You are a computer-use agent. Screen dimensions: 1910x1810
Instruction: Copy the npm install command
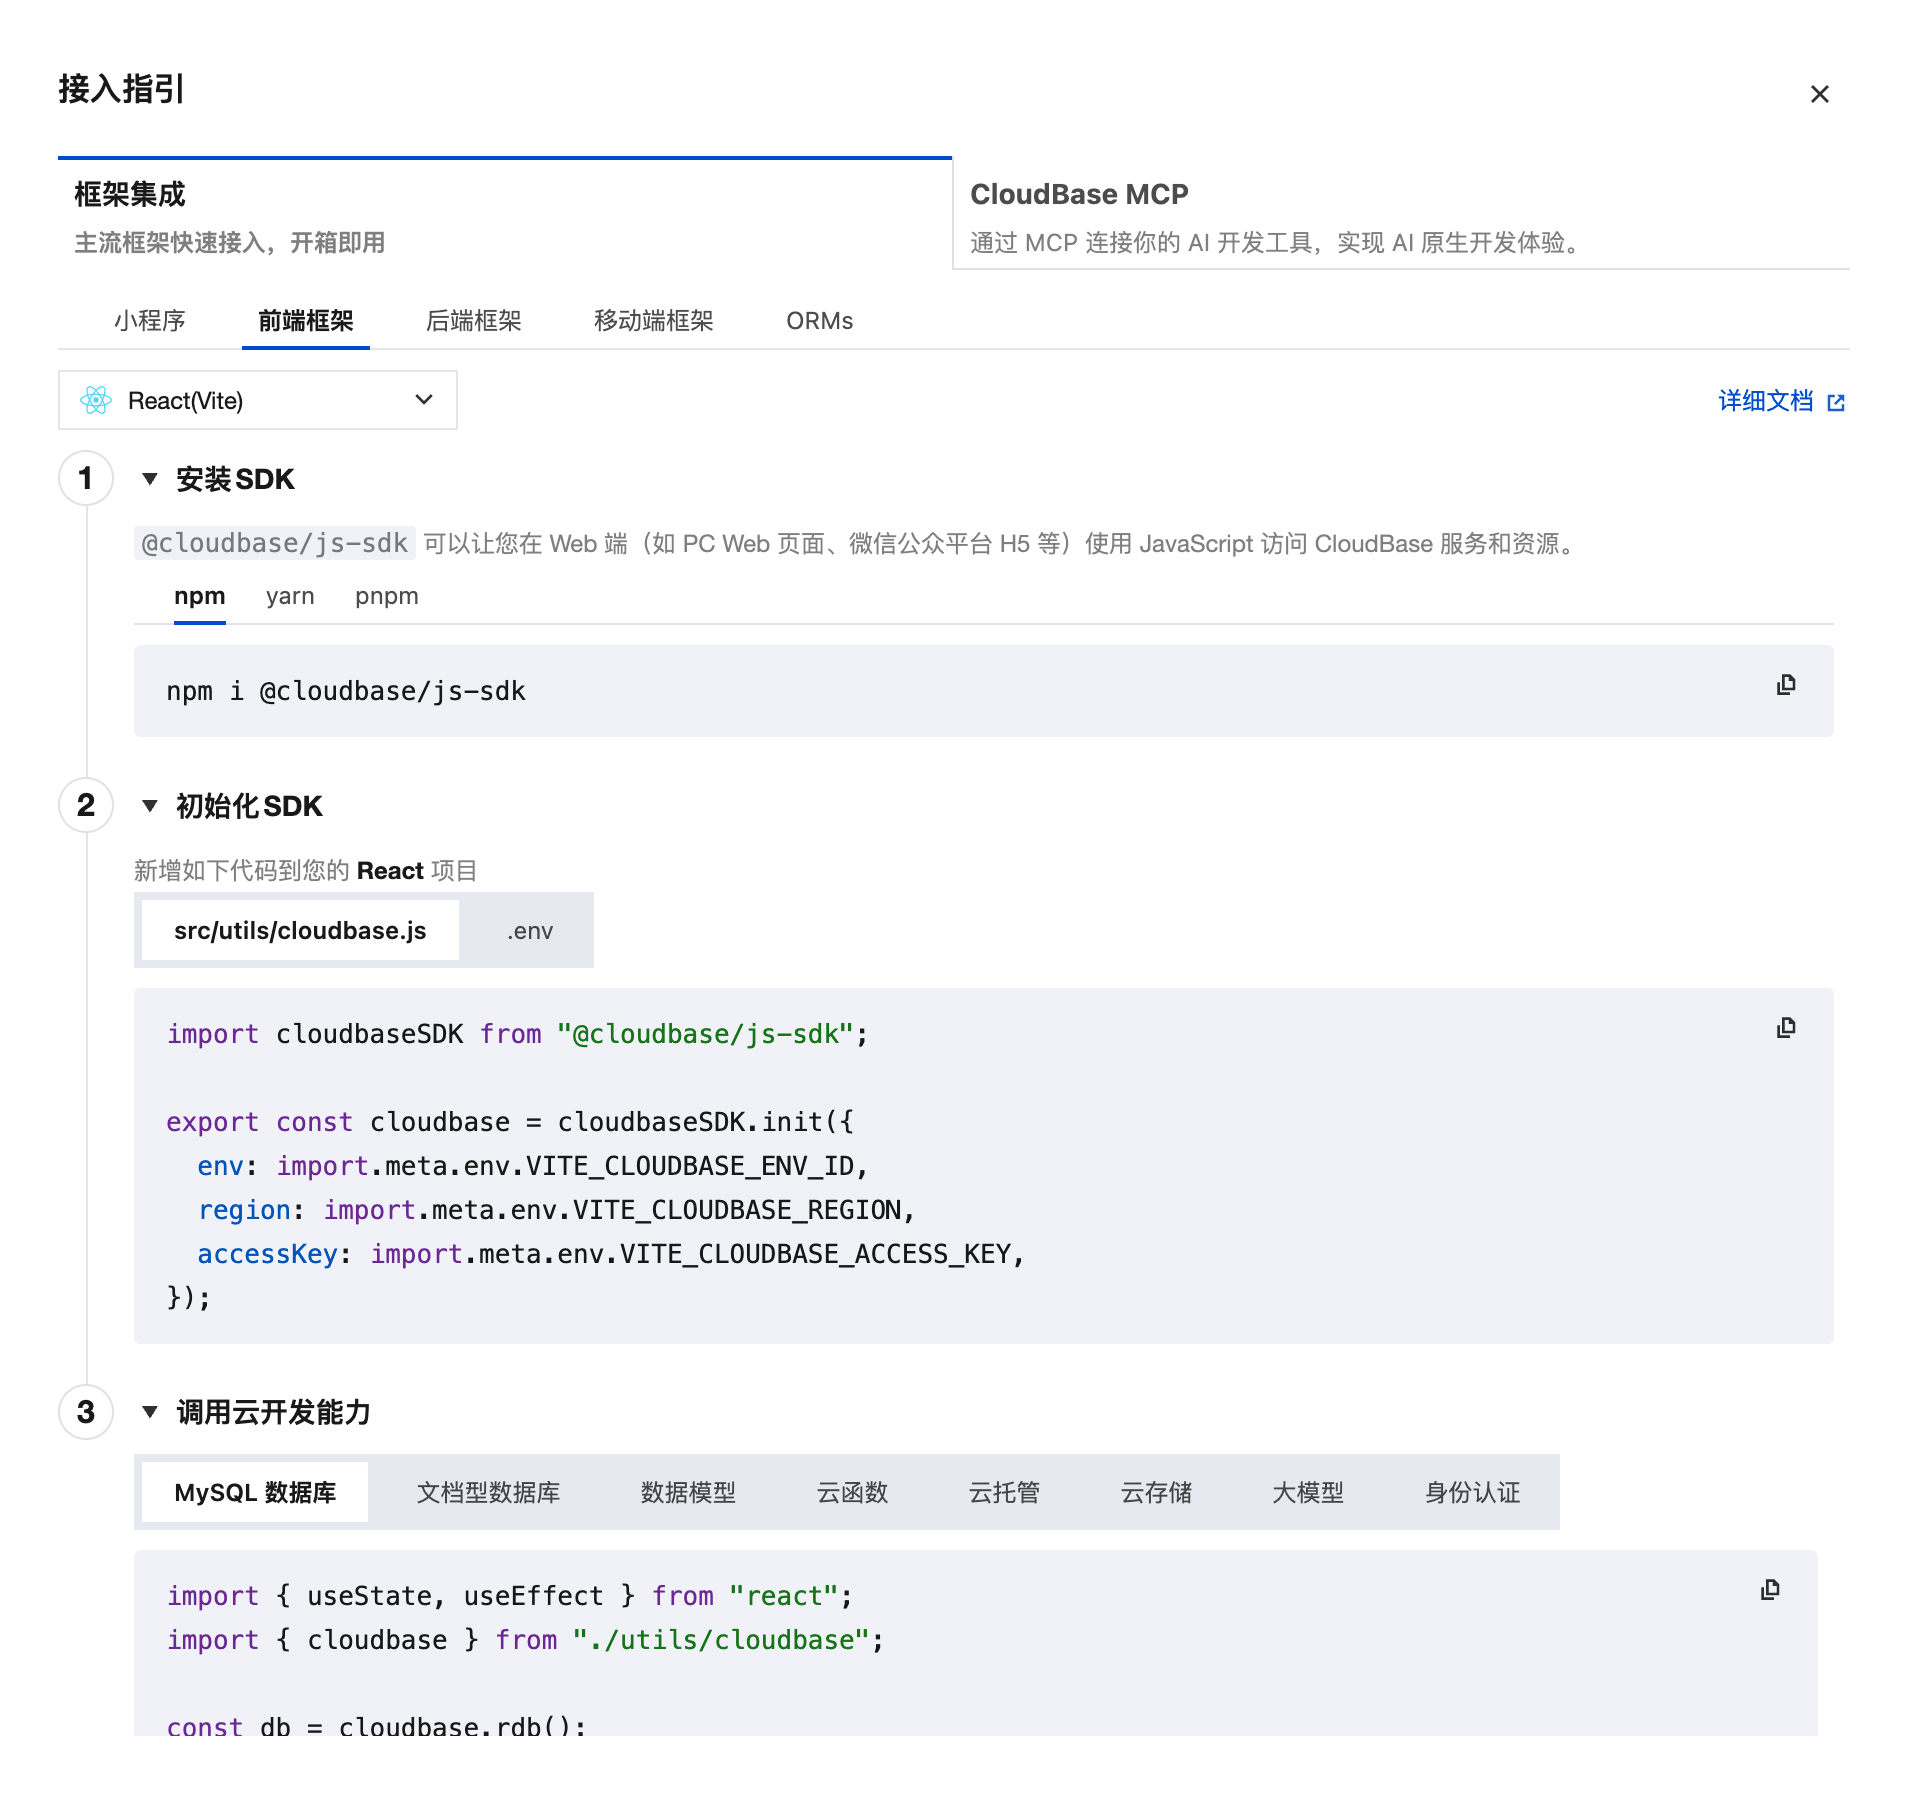(1786, 685)
